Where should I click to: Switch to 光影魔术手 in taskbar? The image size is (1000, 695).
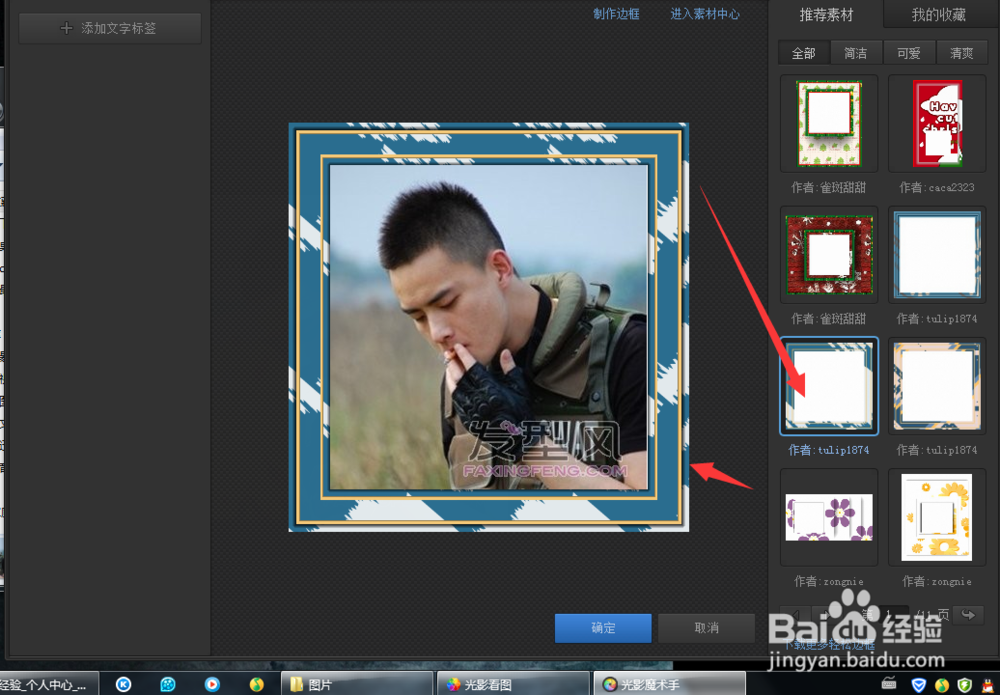point(670,684)
